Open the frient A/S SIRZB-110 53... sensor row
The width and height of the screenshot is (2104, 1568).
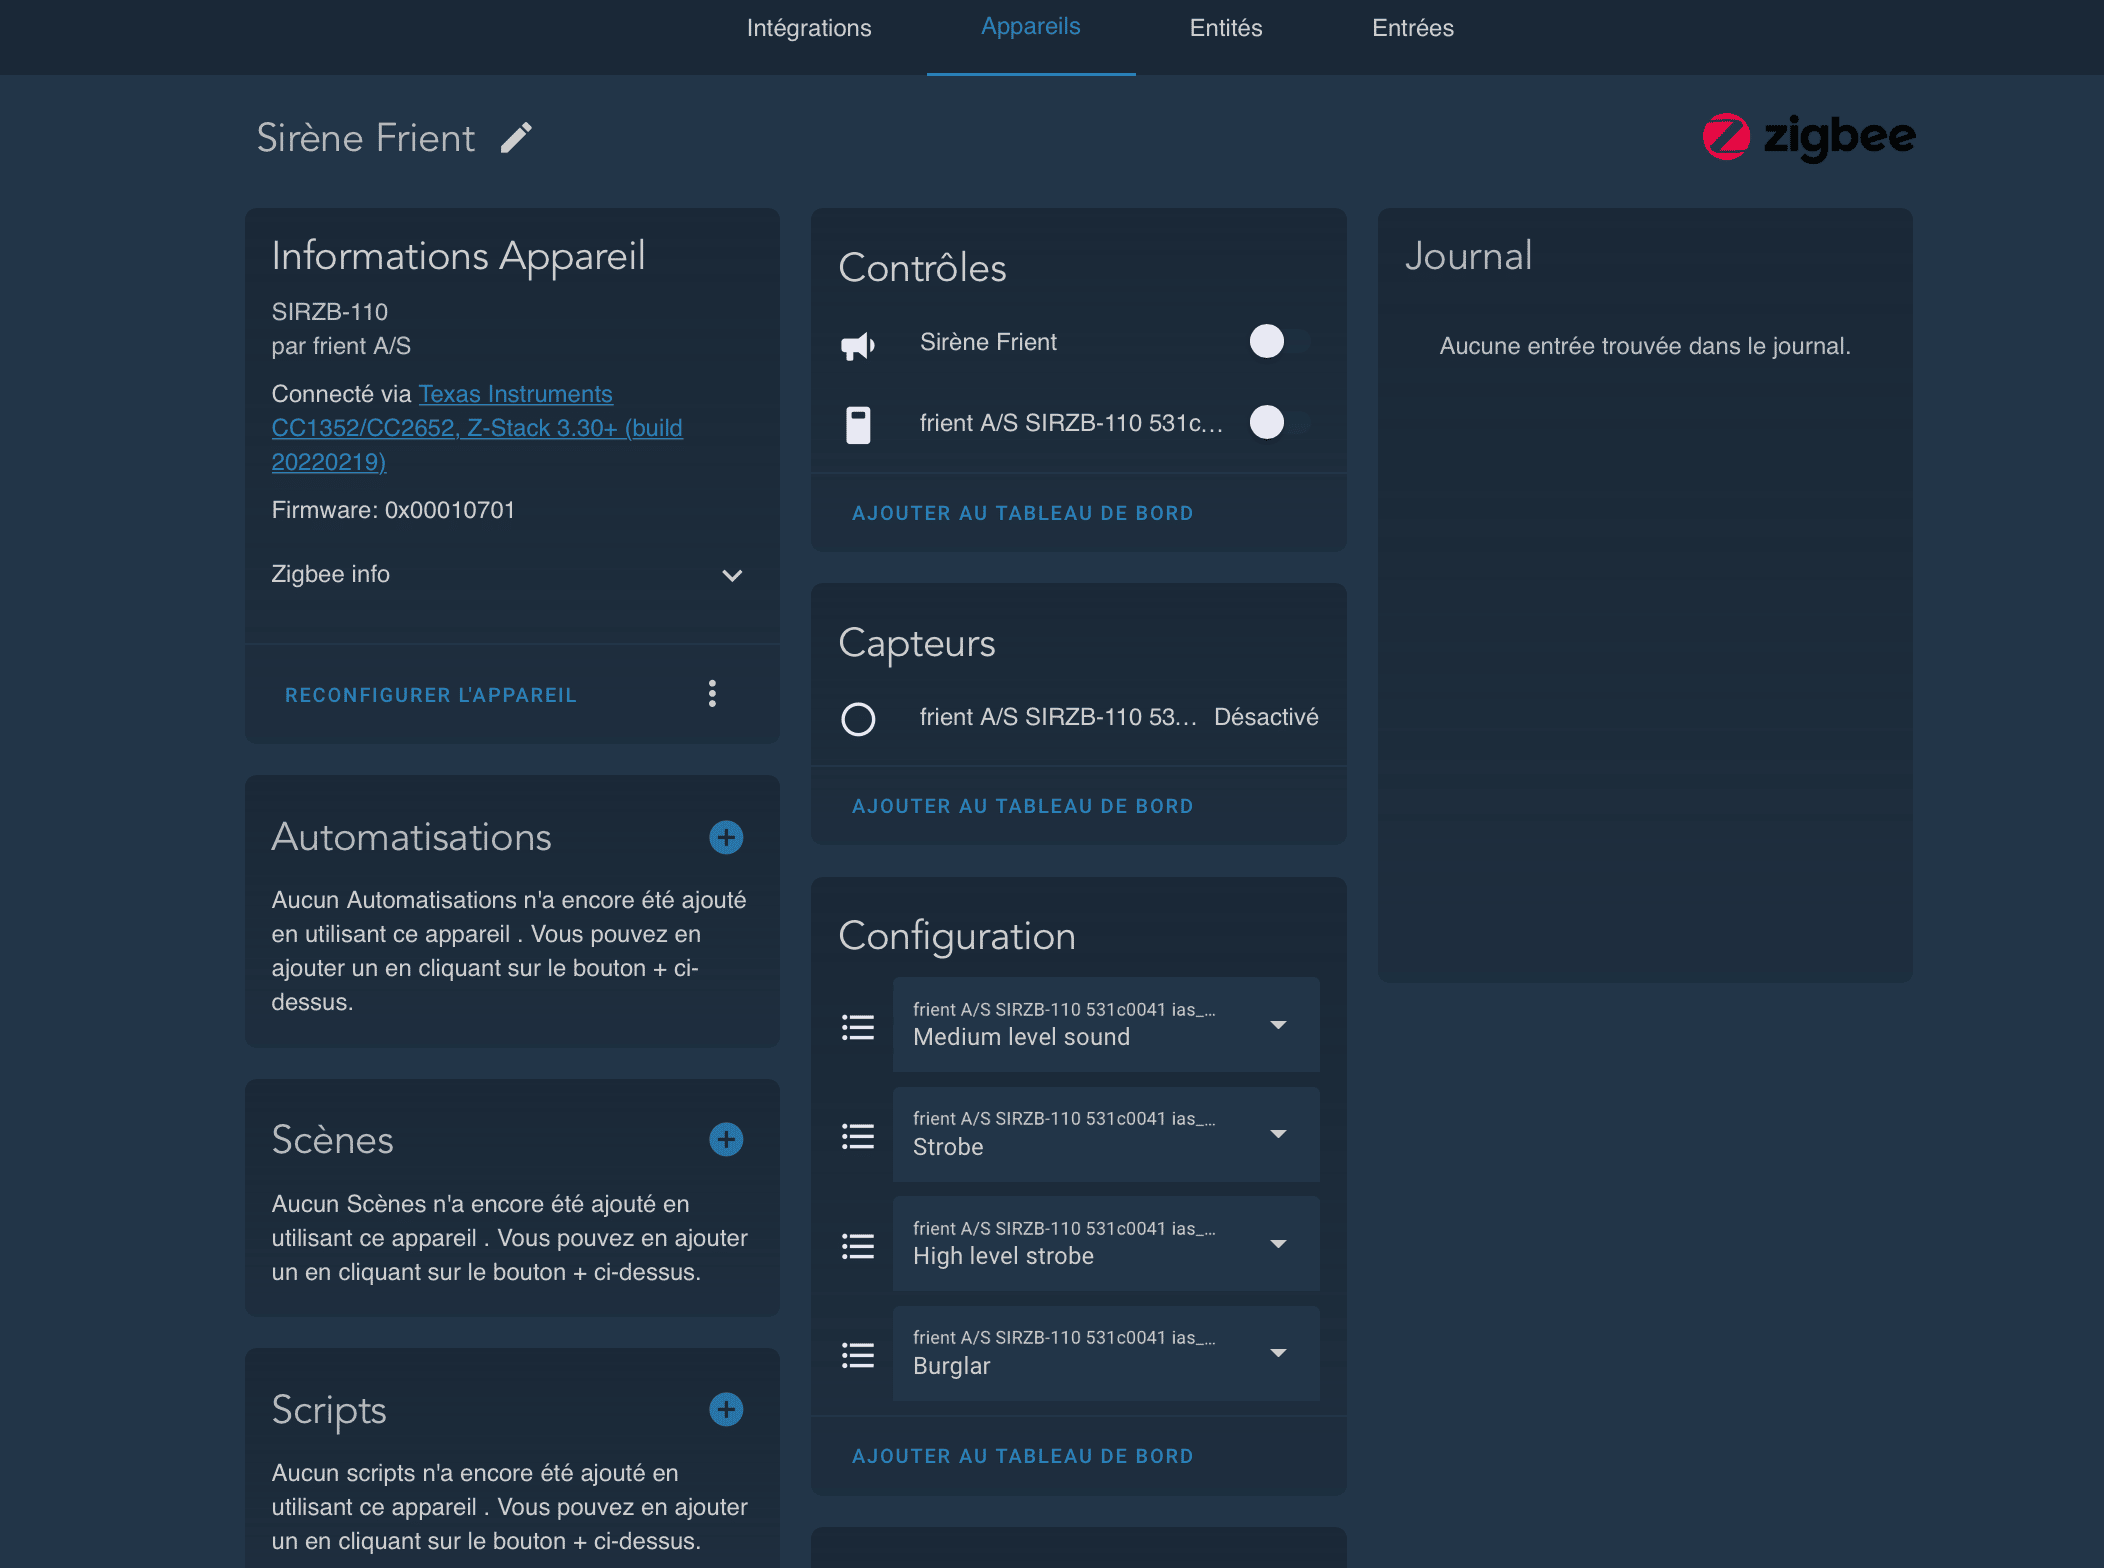click(1079, 718)
